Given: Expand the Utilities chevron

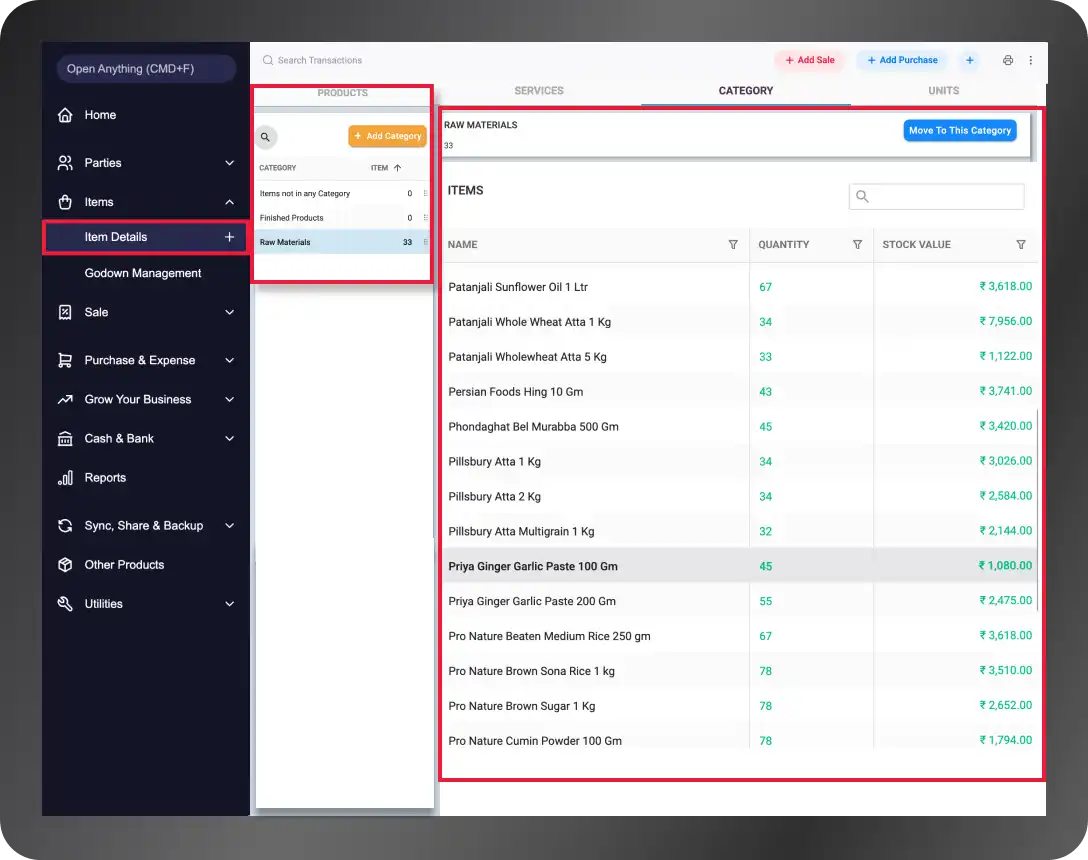Looking at the screenshot, I should coord(230,604).
